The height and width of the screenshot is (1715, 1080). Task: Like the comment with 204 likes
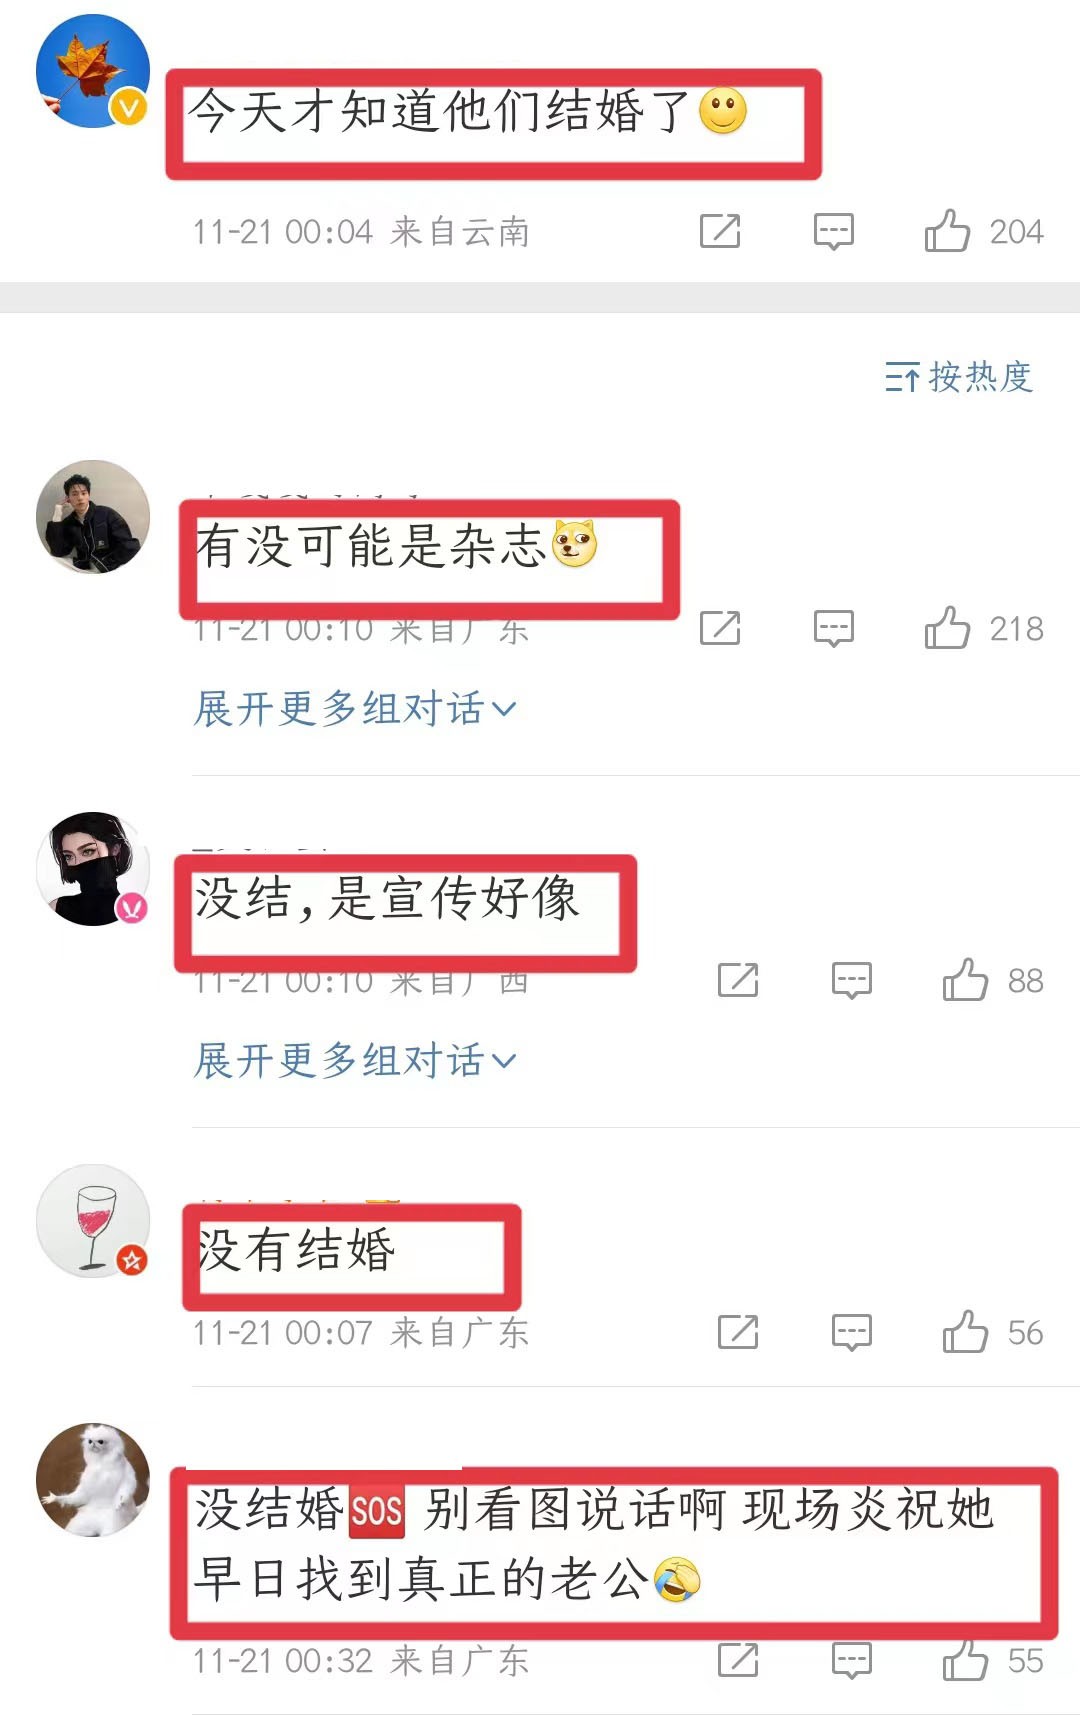coord(947,231)
